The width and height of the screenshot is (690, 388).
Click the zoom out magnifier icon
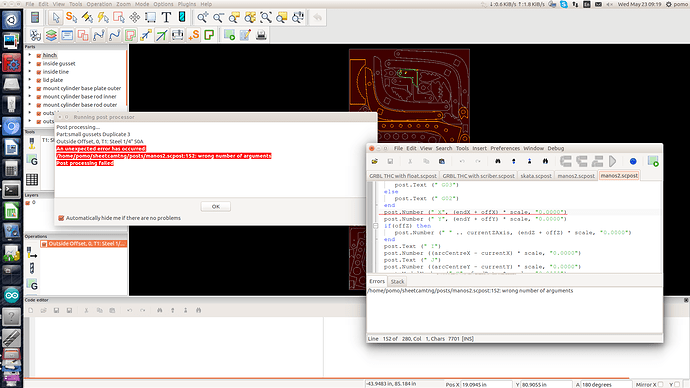(218, 17)
